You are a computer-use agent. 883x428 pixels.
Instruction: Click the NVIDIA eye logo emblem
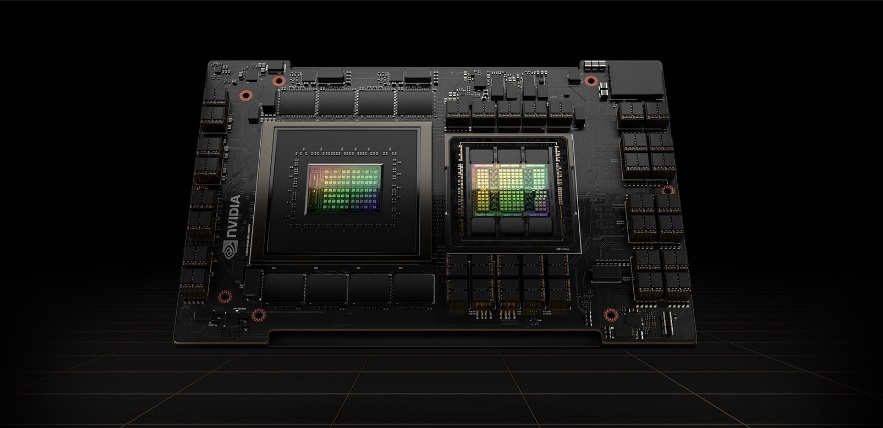pyautogui.click(x=230, y=249)
